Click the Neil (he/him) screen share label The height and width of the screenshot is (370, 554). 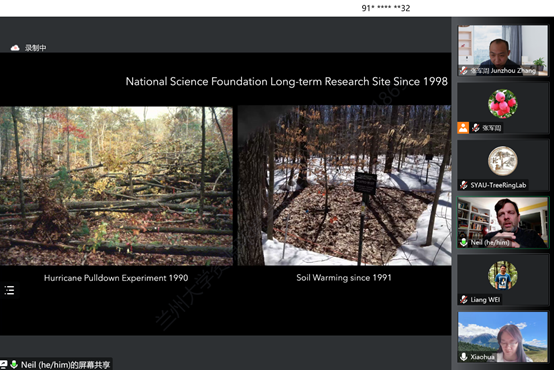tap(65, 364)
